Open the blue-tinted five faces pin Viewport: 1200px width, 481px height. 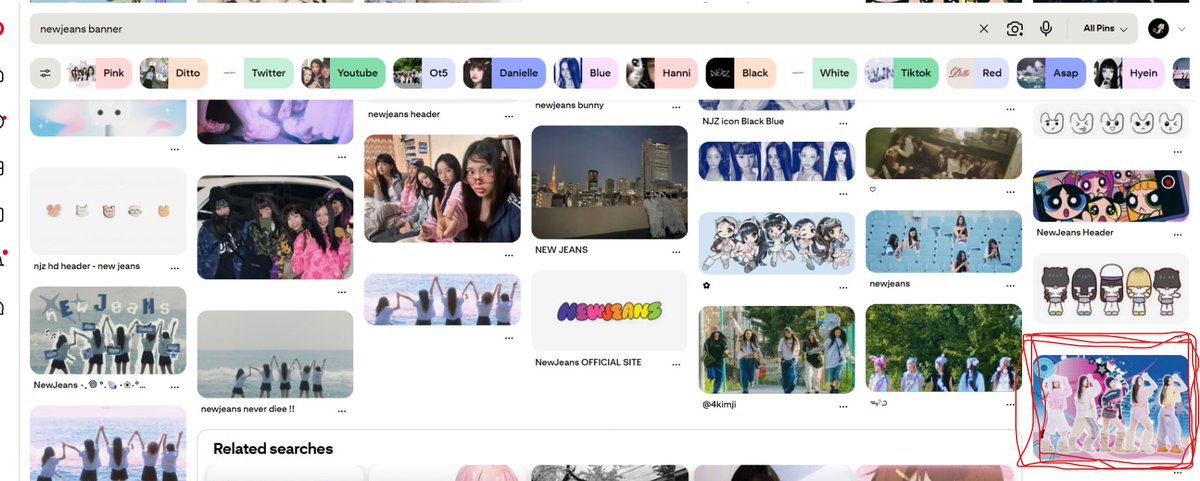[777, 161]
